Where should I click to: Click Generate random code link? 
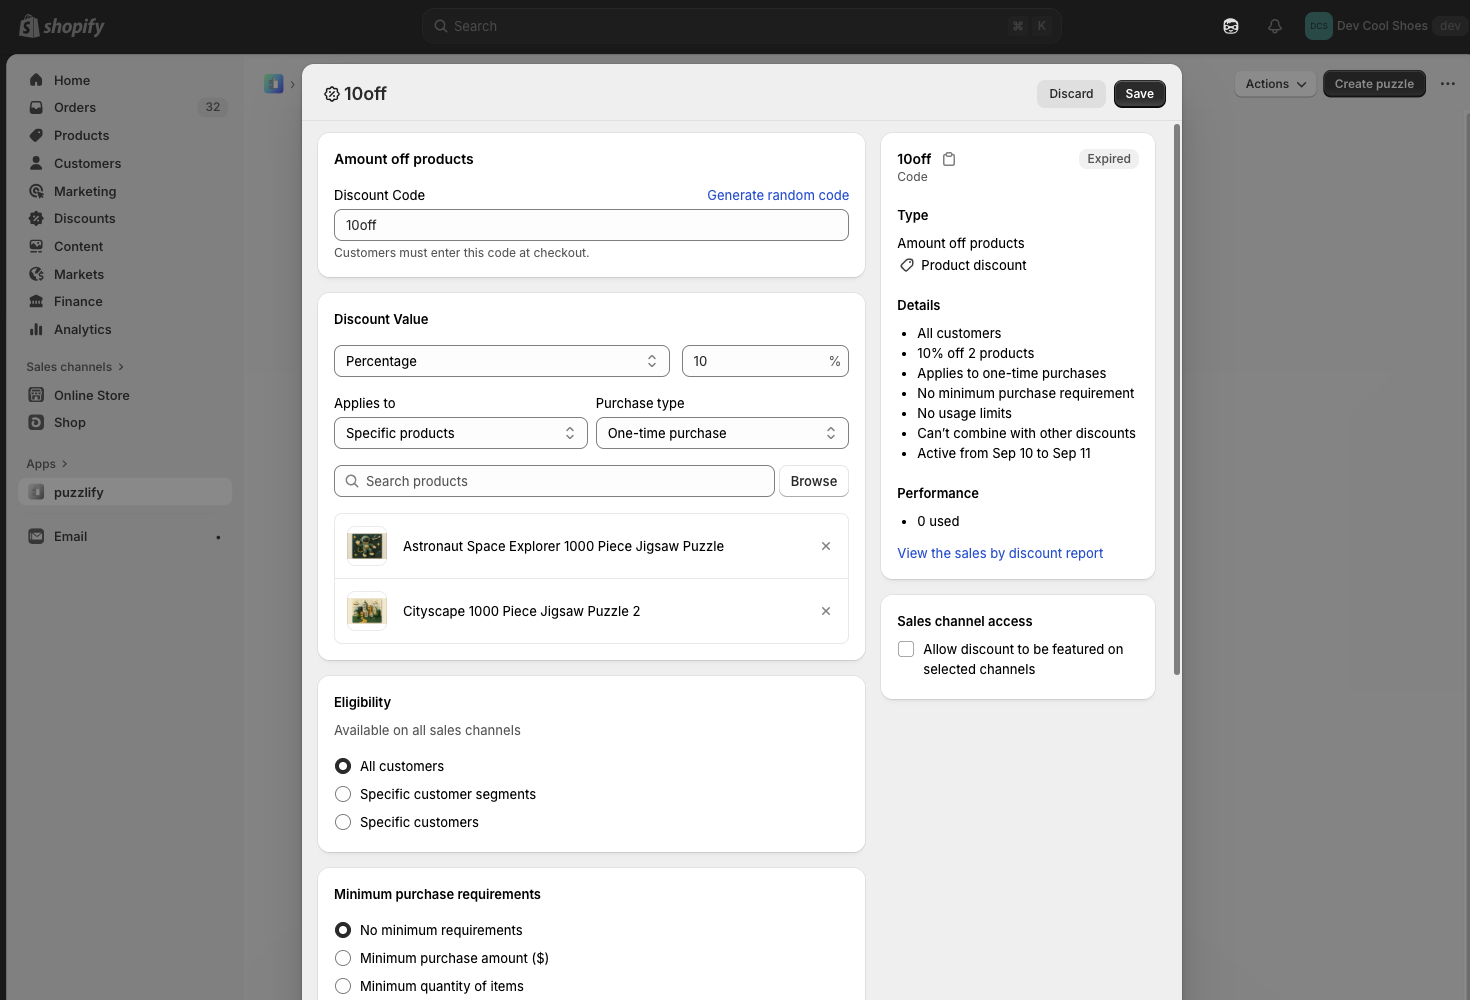778,195
